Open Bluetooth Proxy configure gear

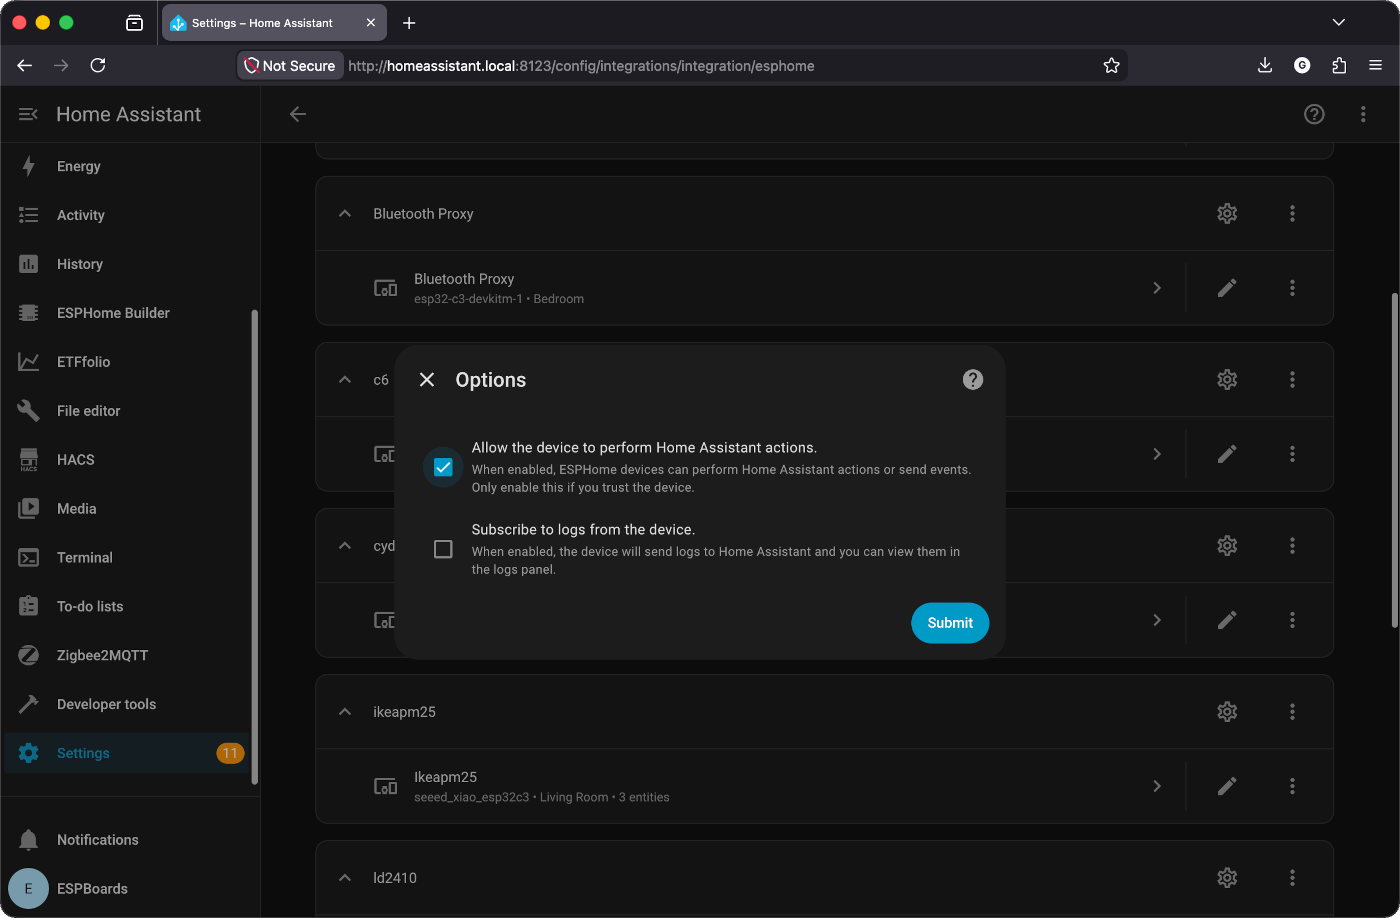point(1227,214)
